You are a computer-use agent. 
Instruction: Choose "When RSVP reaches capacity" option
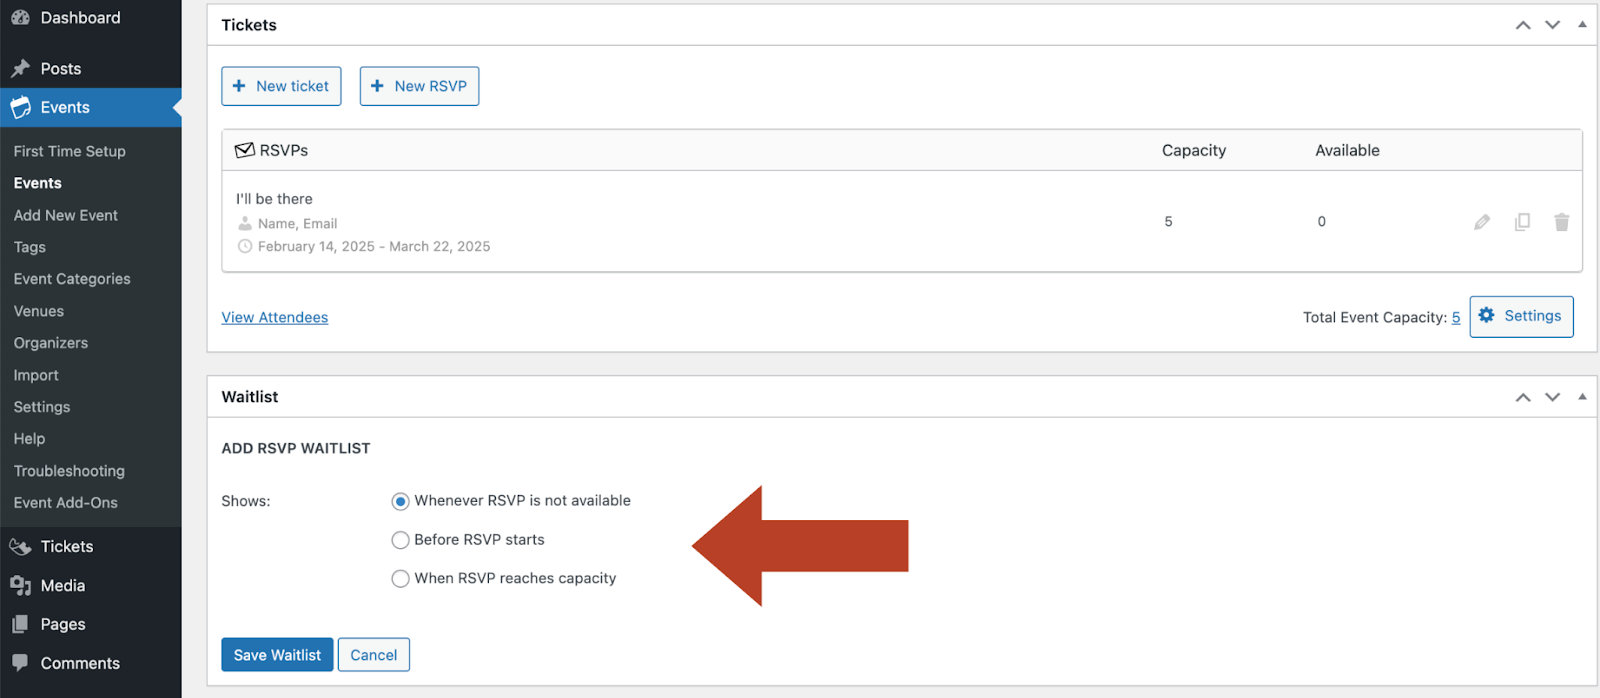pyautogui.click(x=400, y=579)
